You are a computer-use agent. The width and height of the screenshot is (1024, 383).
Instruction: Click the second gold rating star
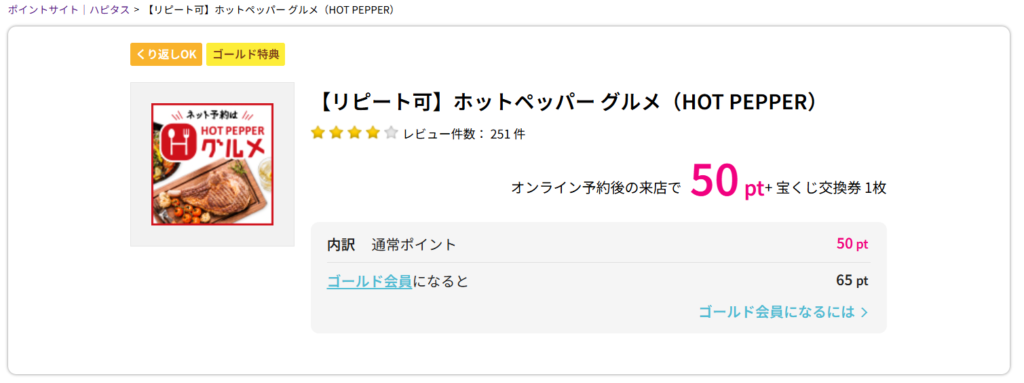(x=336, y=134)
